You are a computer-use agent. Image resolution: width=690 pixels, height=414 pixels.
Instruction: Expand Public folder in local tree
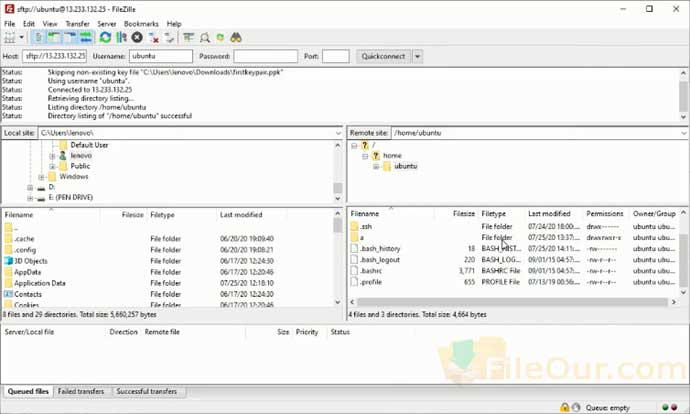[x=52, y=166]
